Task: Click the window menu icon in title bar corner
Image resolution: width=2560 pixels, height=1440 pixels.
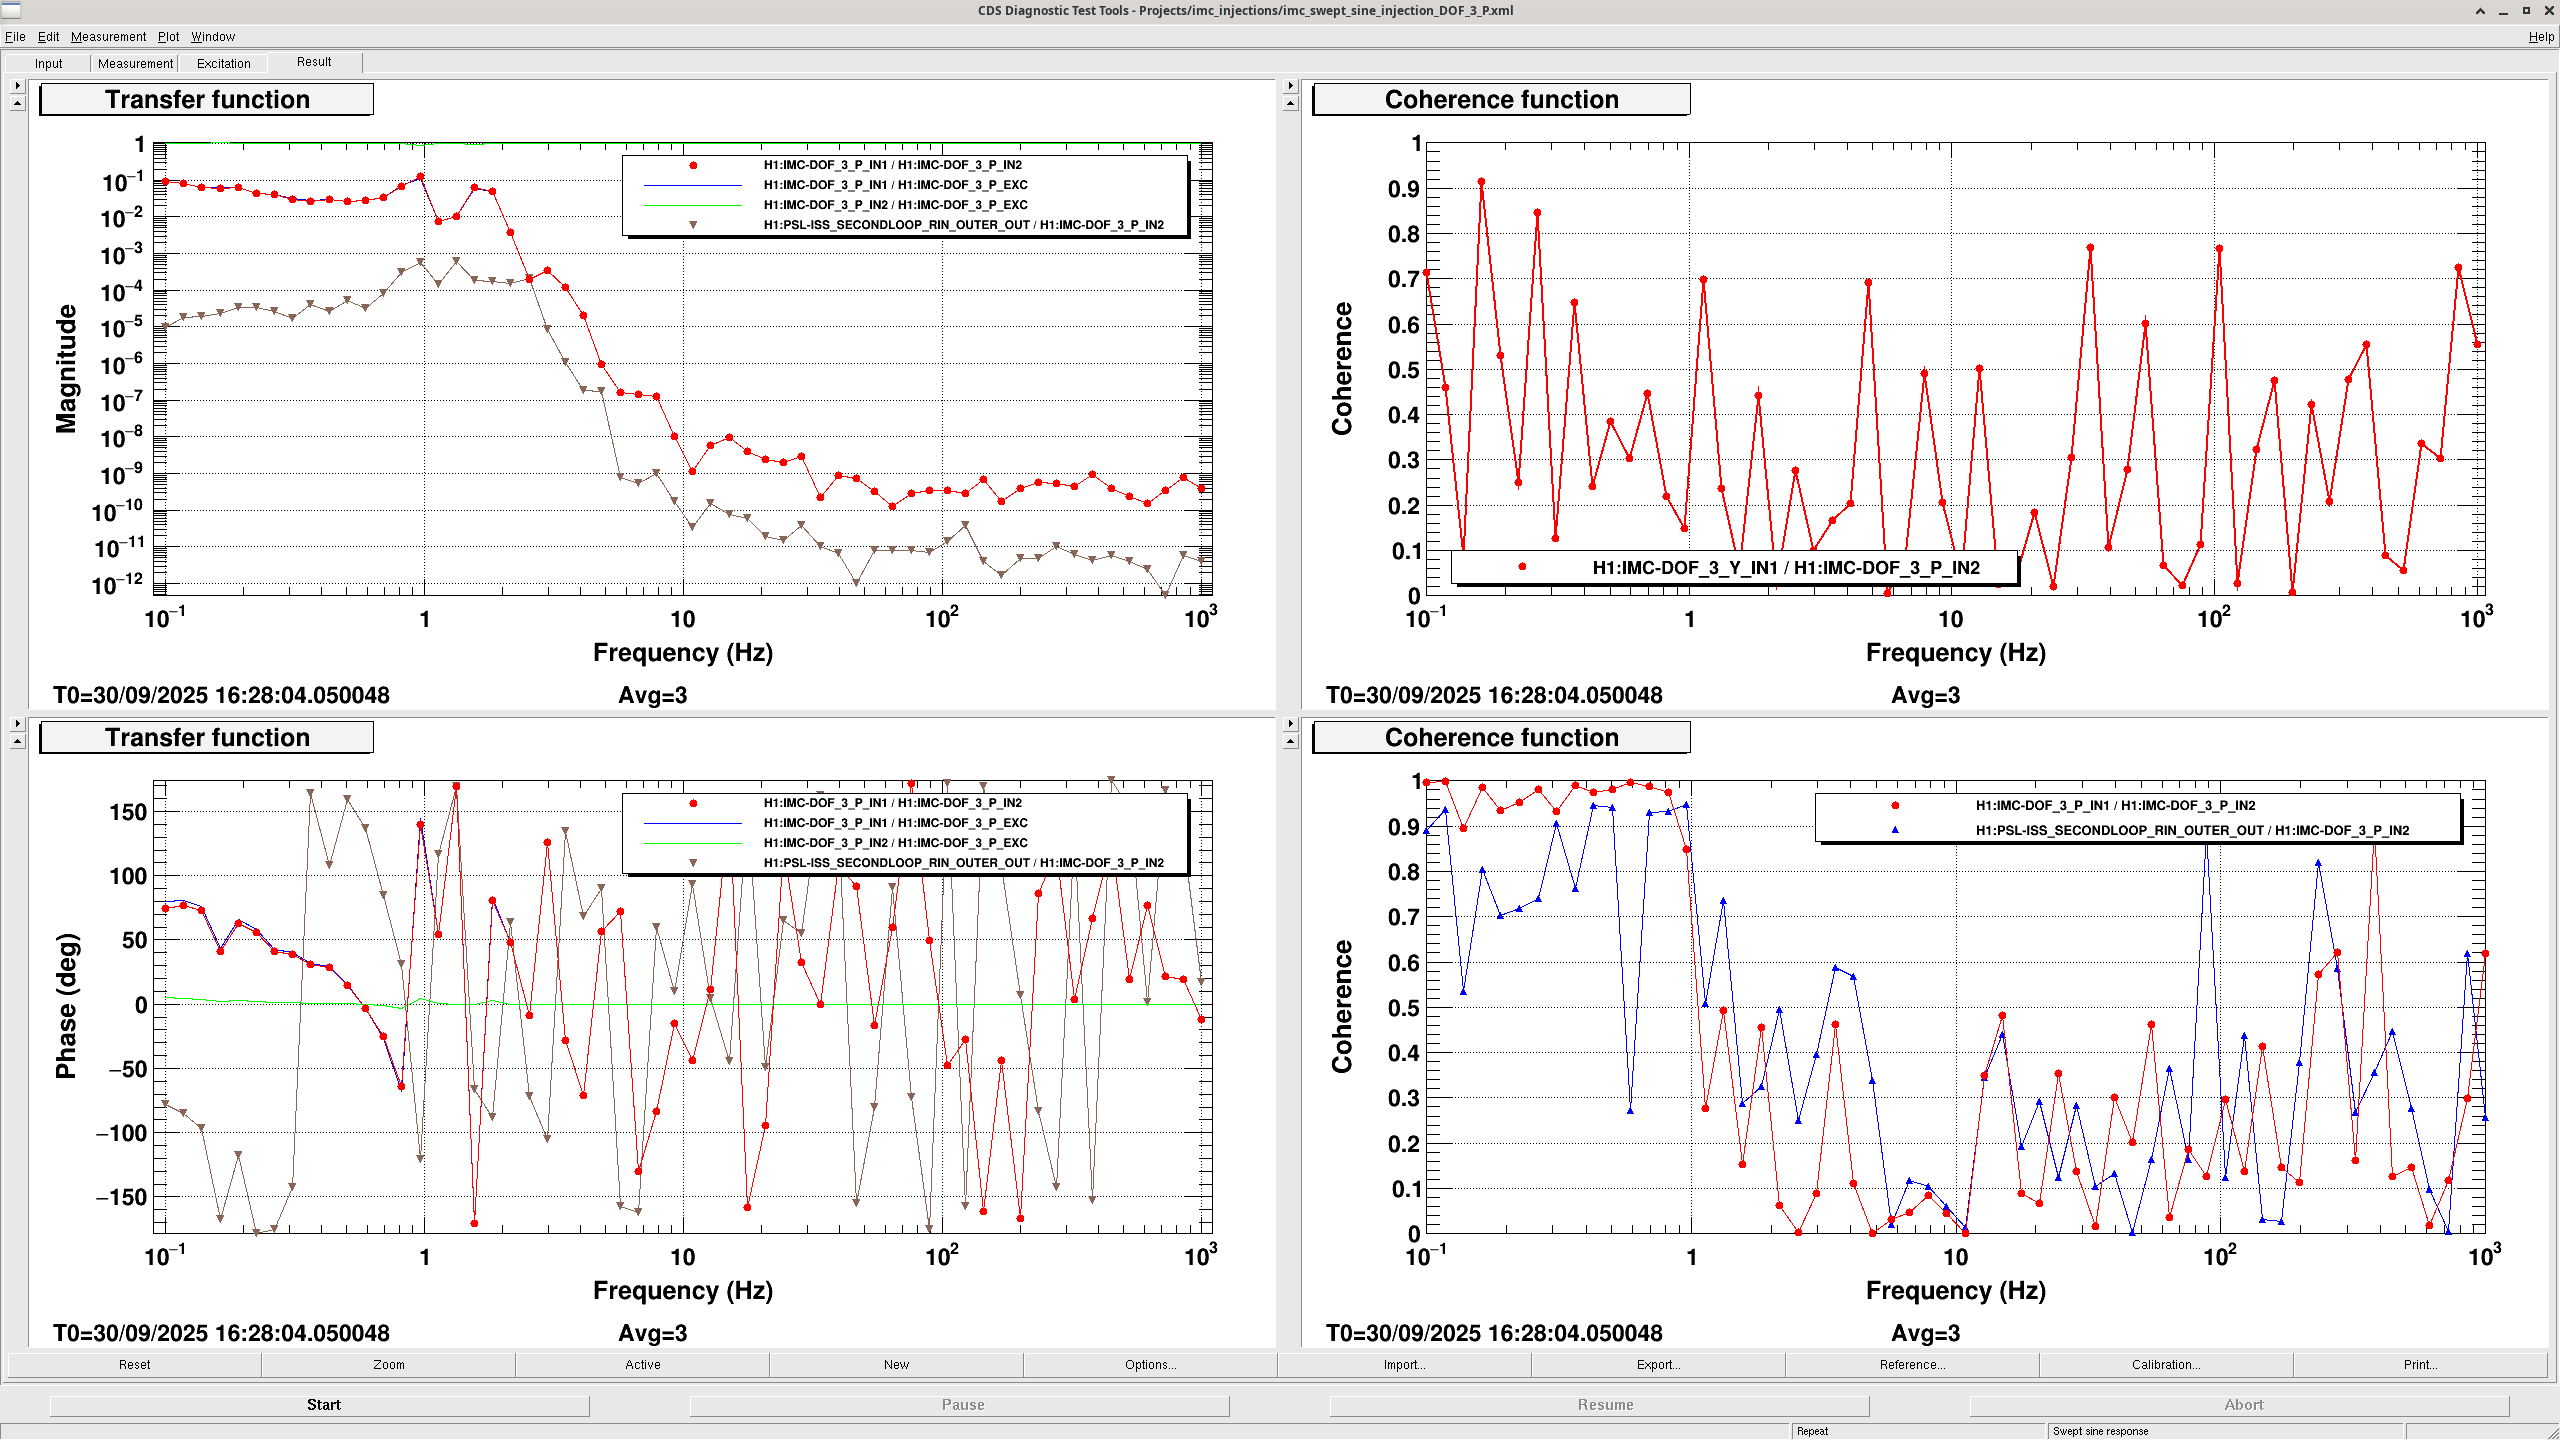Action: (x=11, y=10)
